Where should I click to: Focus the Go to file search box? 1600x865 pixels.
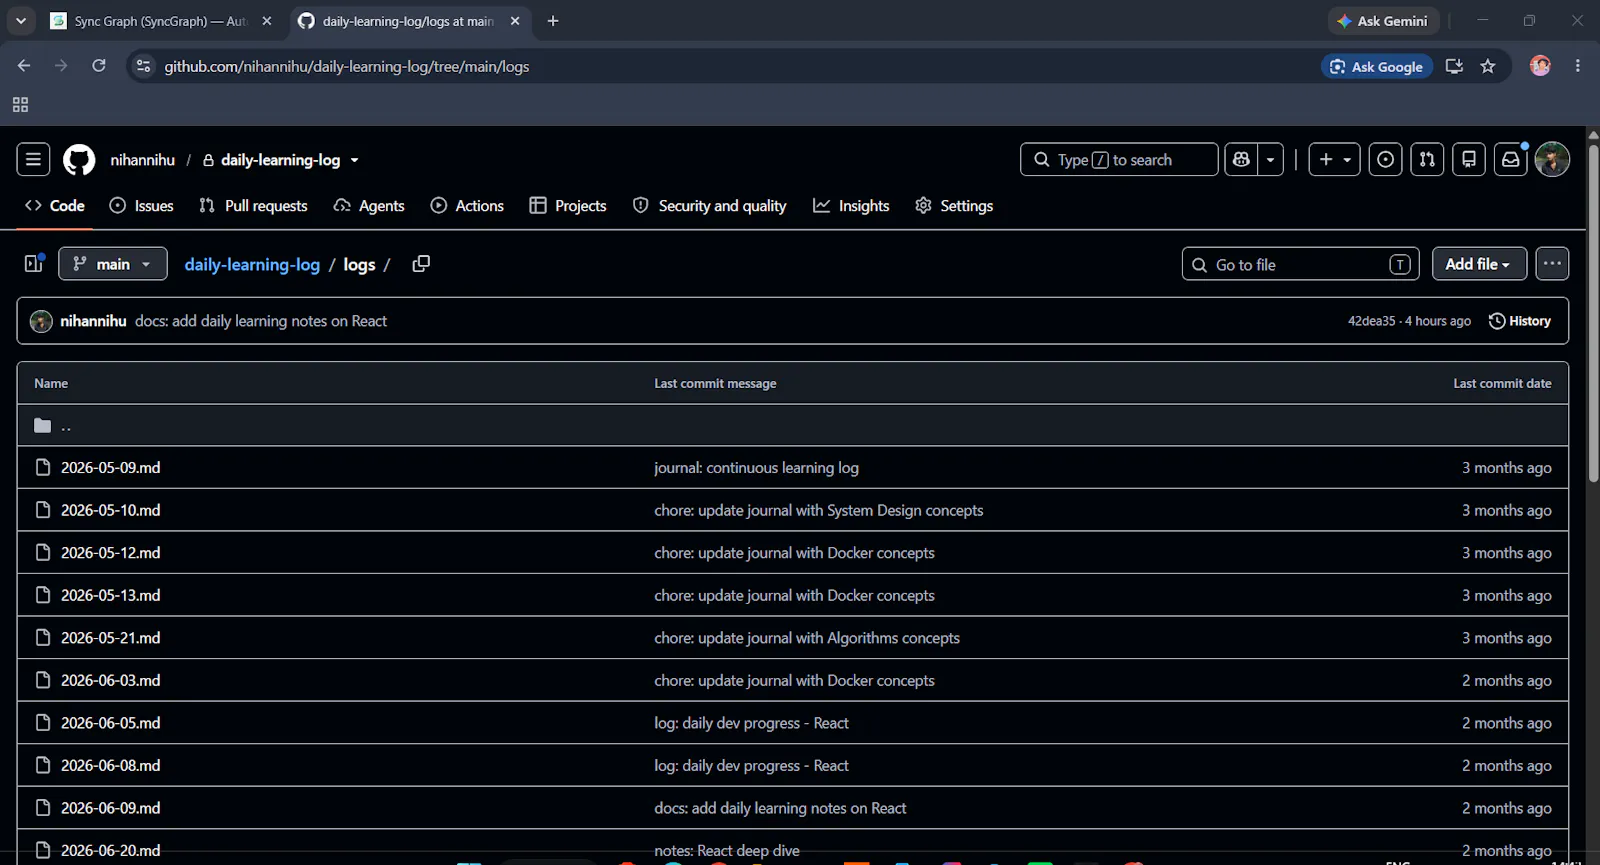(x=1301, y=264)
